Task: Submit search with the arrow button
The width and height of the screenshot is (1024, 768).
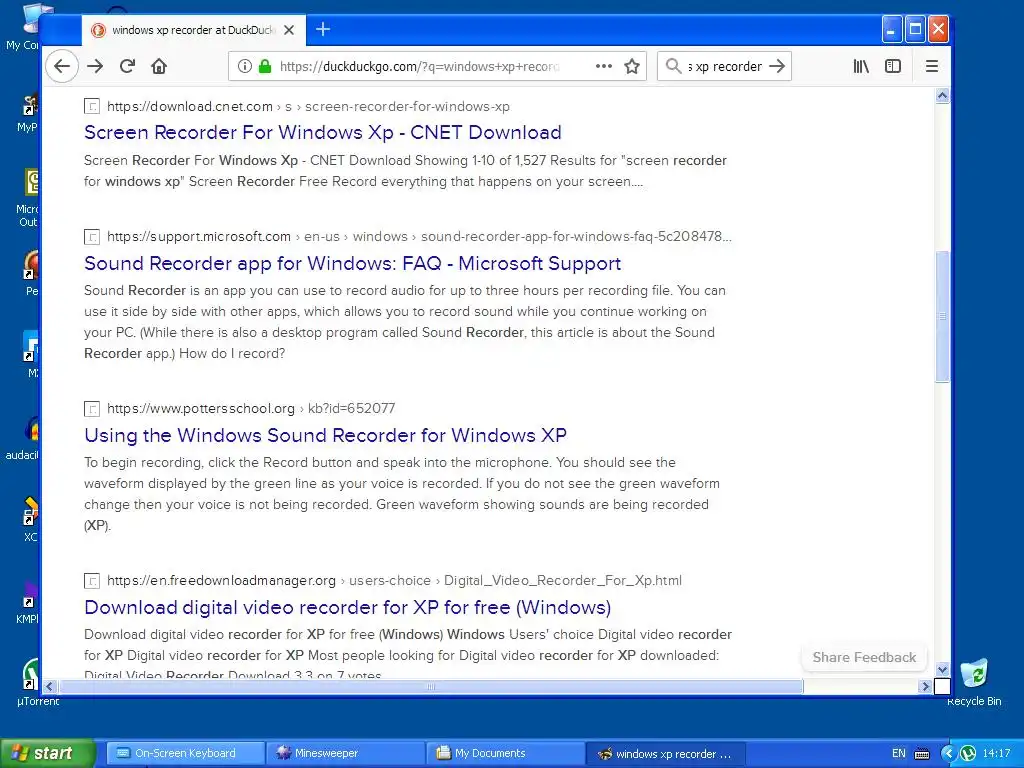Action: pyautogui.click(x=776, y=66)
